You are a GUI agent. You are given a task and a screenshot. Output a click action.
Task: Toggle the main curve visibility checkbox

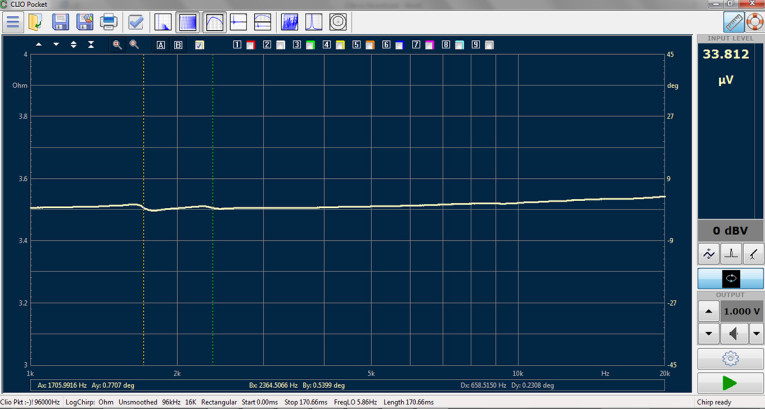(200, 45)
